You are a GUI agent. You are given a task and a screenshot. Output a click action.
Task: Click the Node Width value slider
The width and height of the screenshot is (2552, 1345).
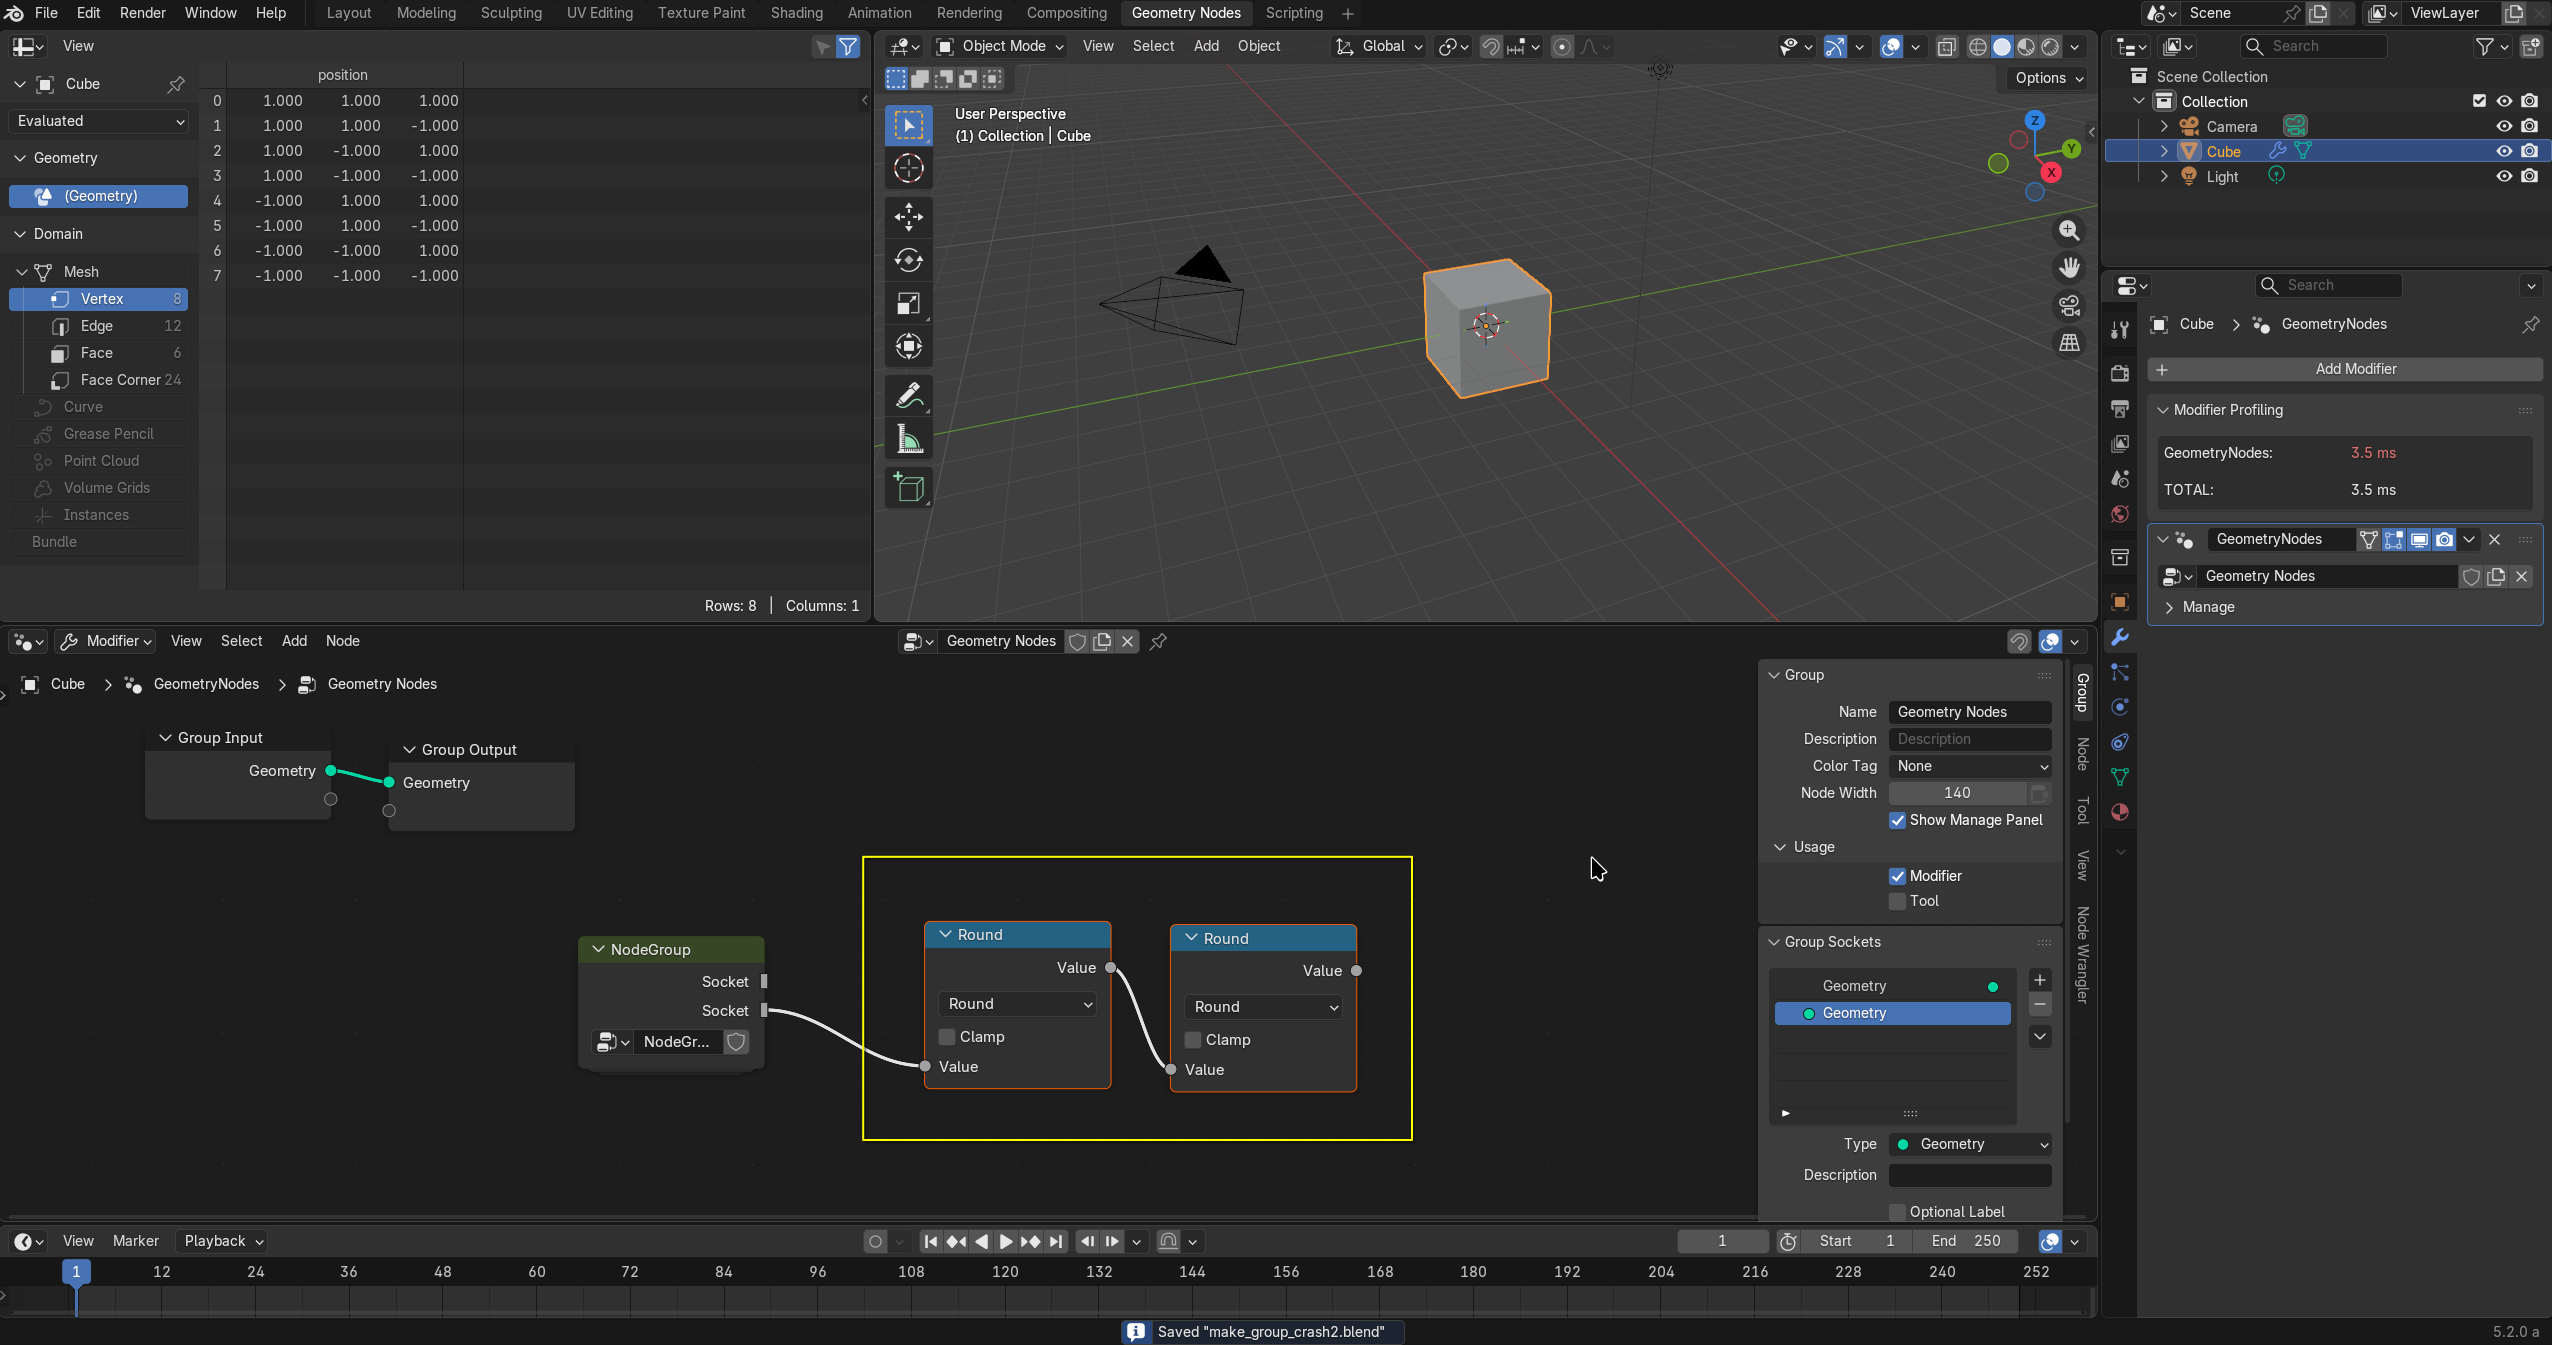click(1957, 793)
